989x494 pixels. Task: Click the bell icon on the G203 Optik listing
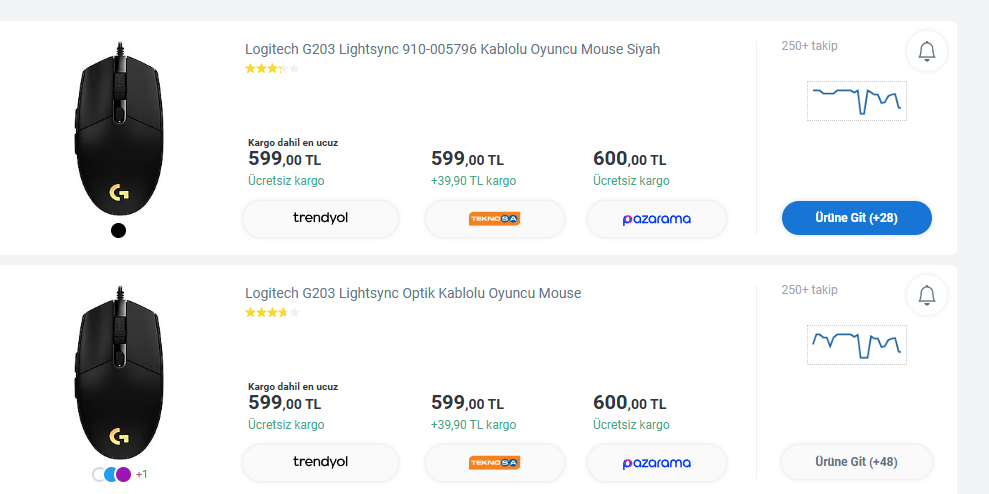click(926, 295)
